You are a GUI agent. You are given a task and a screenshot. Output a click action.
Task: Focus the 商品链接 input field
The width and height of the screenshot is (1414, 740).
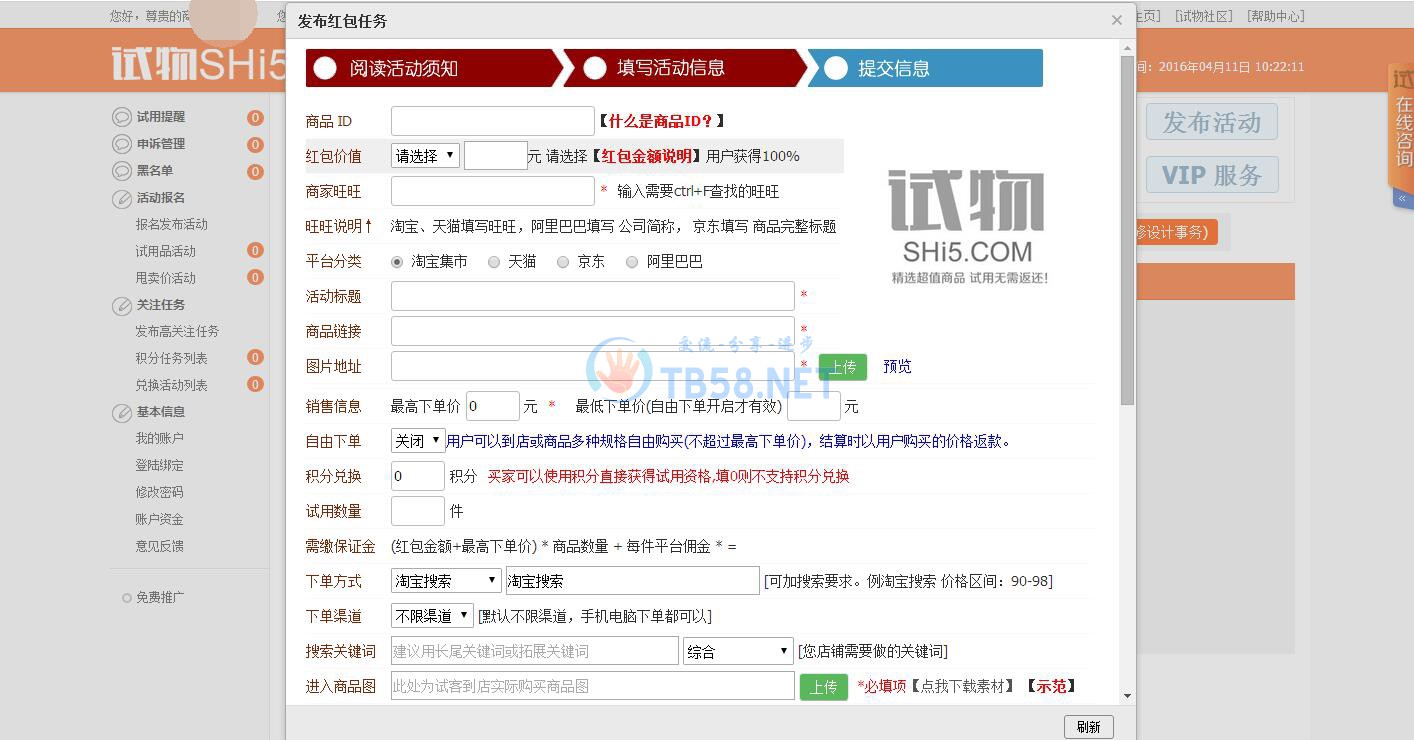(593, 331)
